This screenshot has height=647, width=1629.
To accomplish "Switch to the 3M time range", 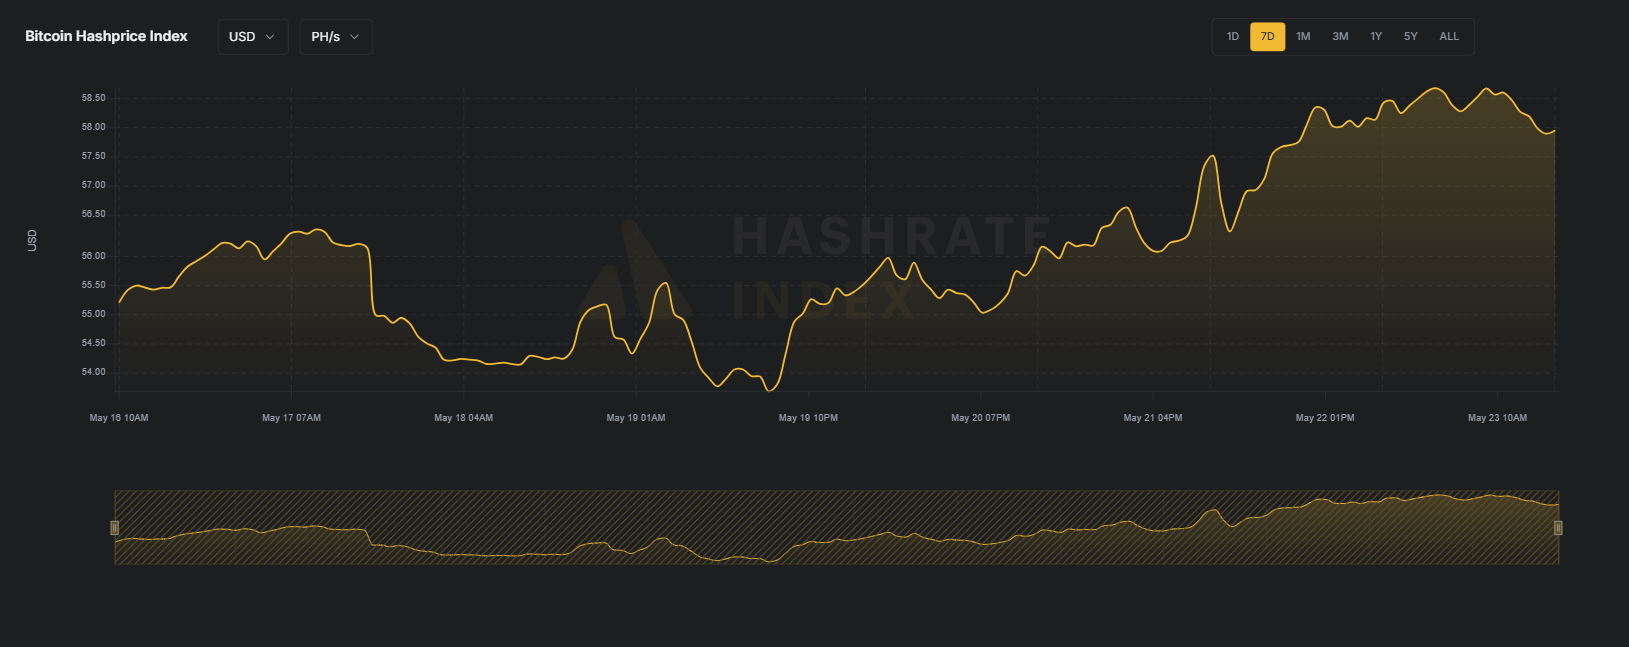I will click(1340, 37).
